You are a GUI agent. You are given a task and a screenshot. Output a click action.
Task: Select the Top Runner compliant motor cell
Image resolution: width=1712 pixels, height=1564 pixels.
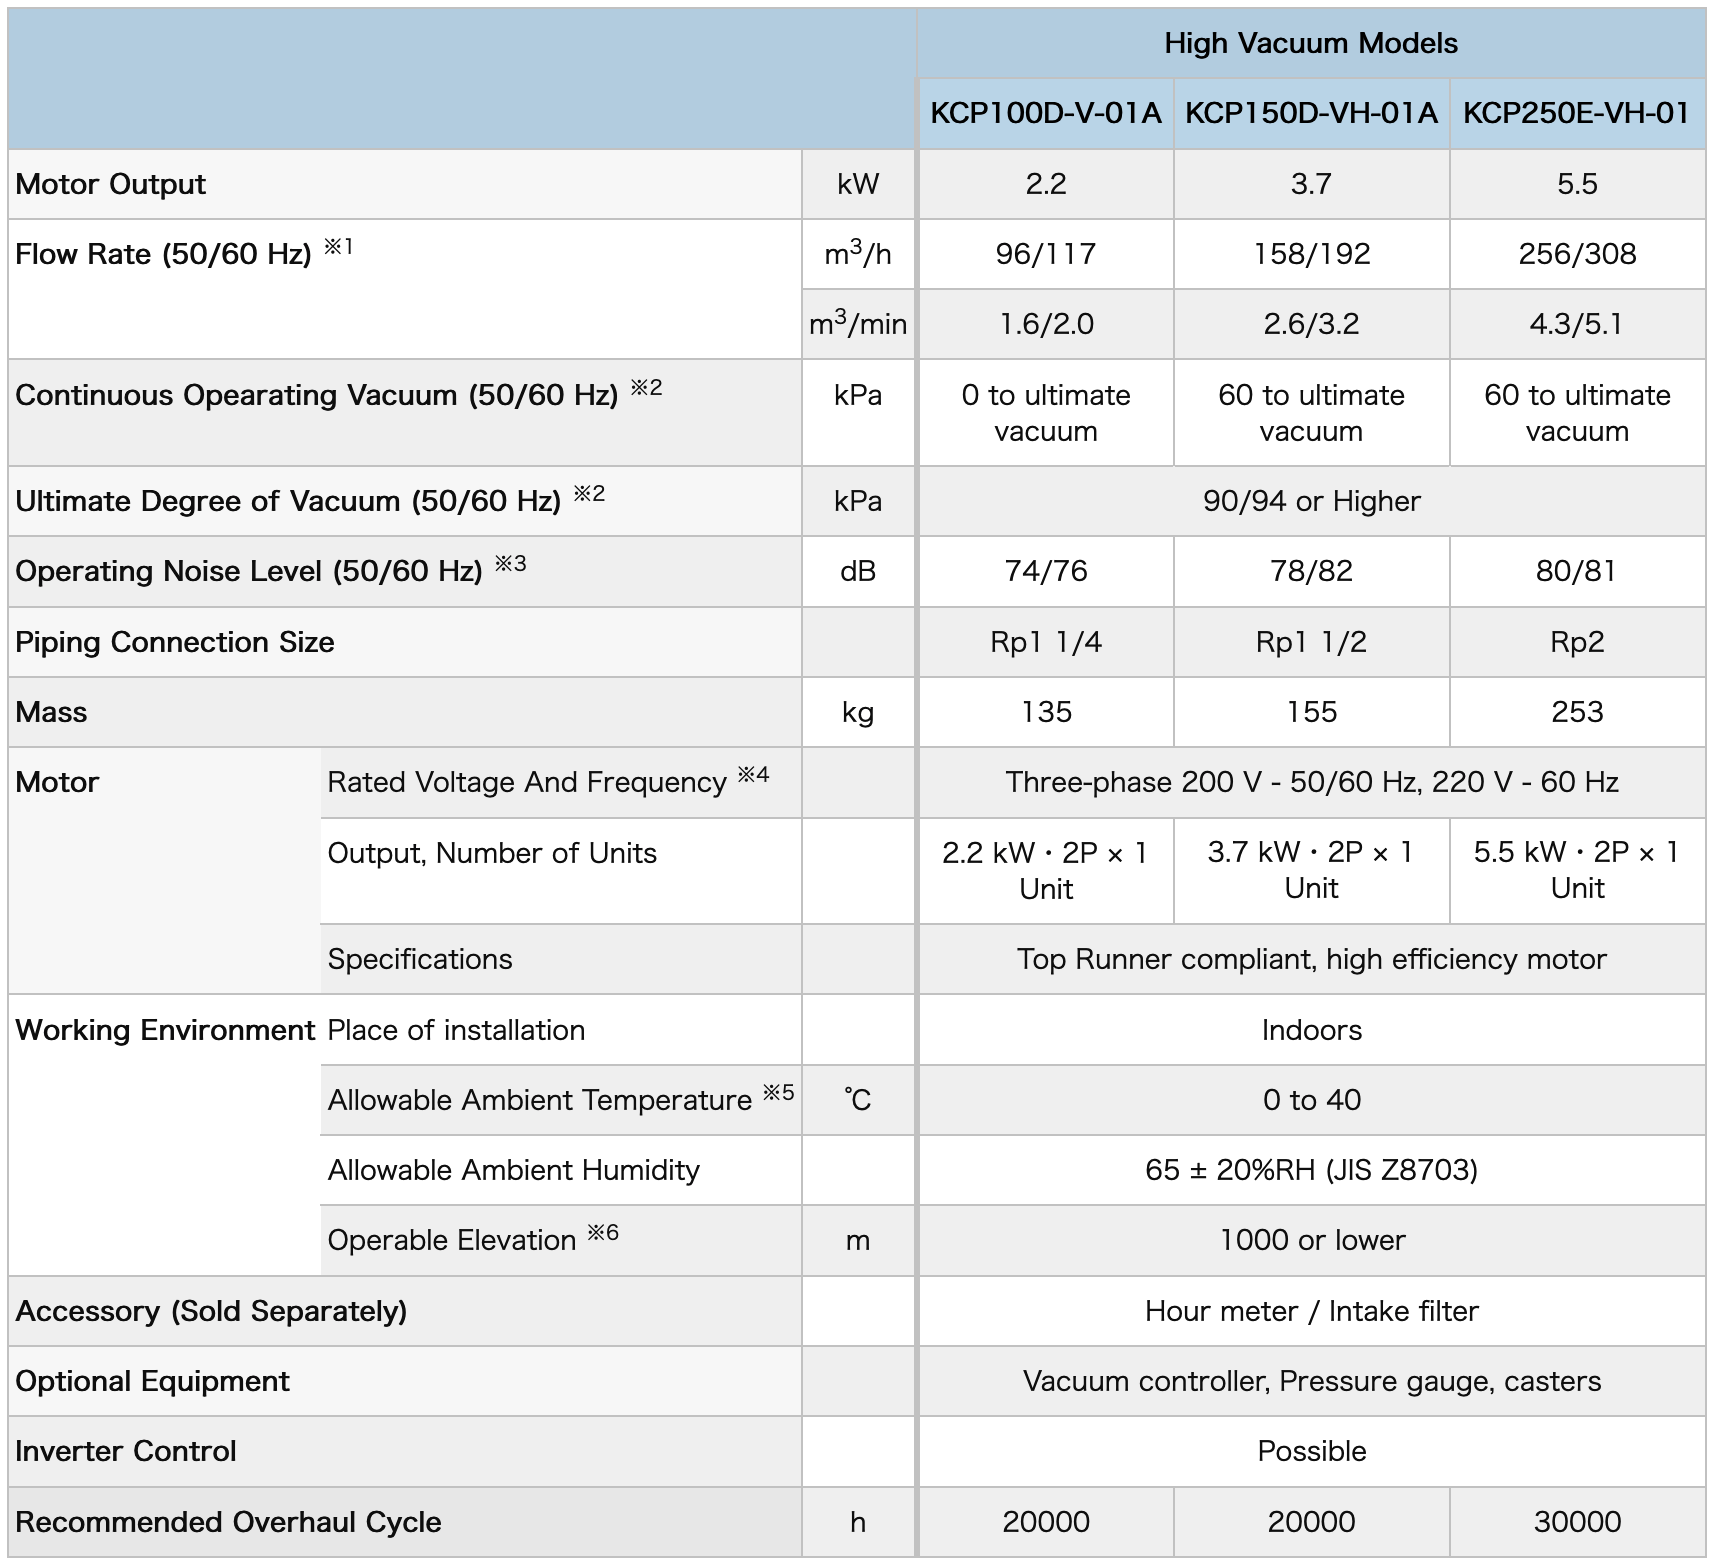[1310, 959]
